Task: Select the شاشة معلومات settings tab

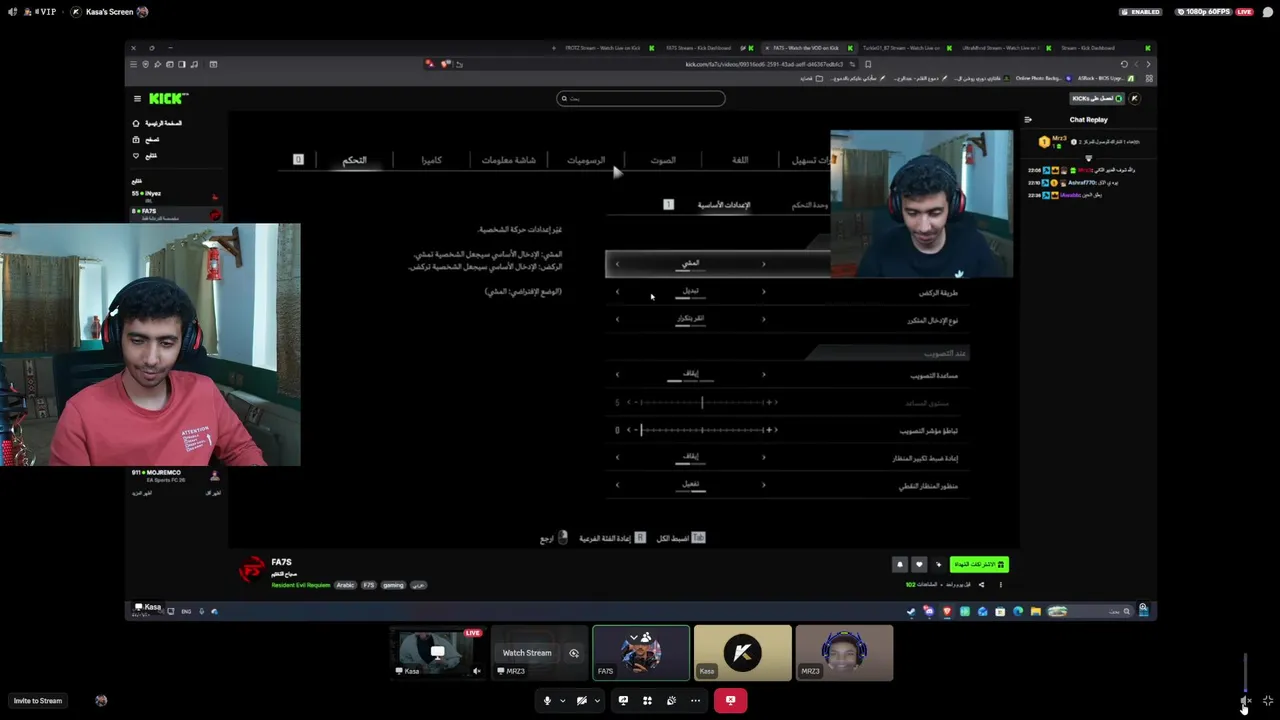Action: click(509, 160)
